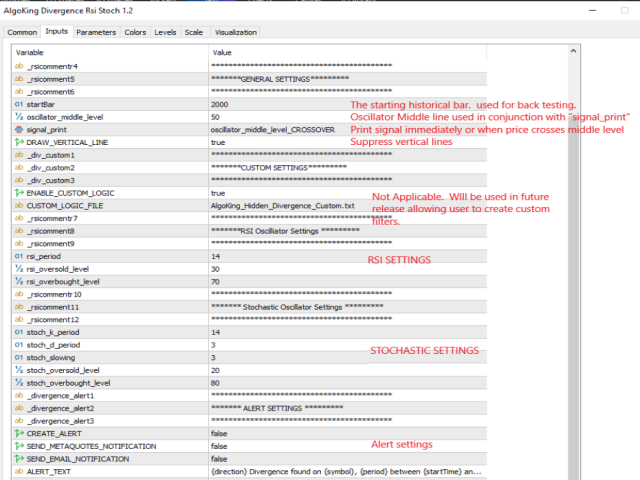Click the string icon beside _div_custom2
This screenshot has width=640, height=480.
pos(19,167)
